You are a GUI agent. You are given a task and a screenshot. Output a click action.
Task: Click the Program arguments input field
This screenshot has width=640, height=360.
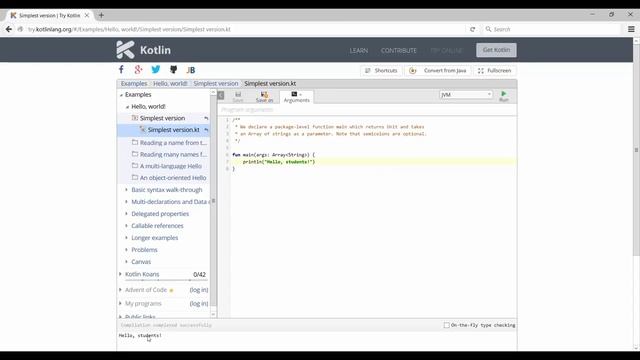click(367, 110)
